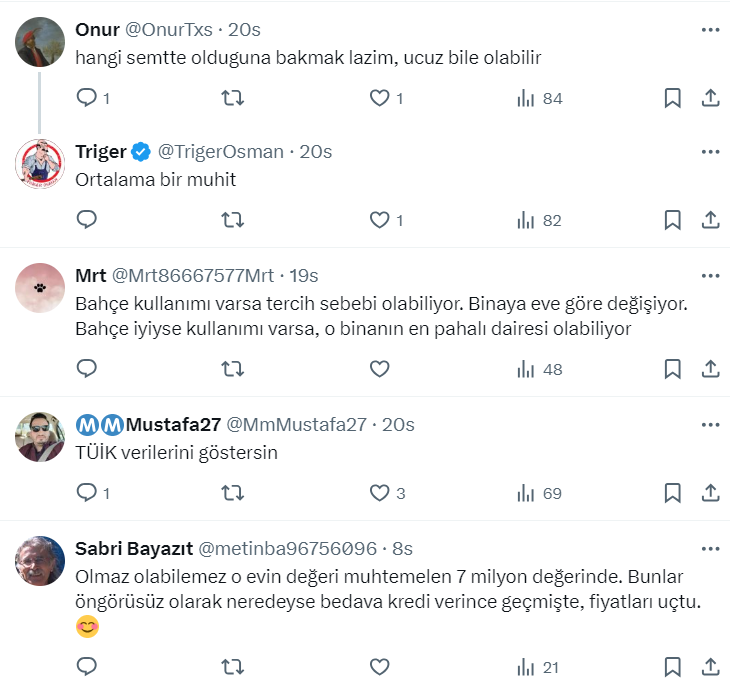Viewport: 730px width, 691px height.
Task: Open @TrigerOsman profile handle link
Action: (x=221, y=152)
